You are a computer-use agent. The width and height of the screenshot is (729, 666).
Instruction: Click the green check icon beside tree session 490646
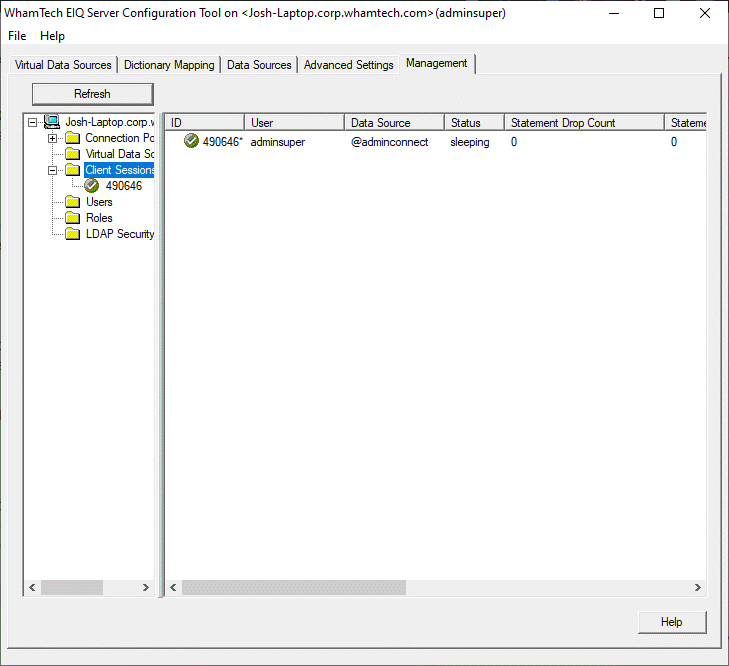point(92,186)
